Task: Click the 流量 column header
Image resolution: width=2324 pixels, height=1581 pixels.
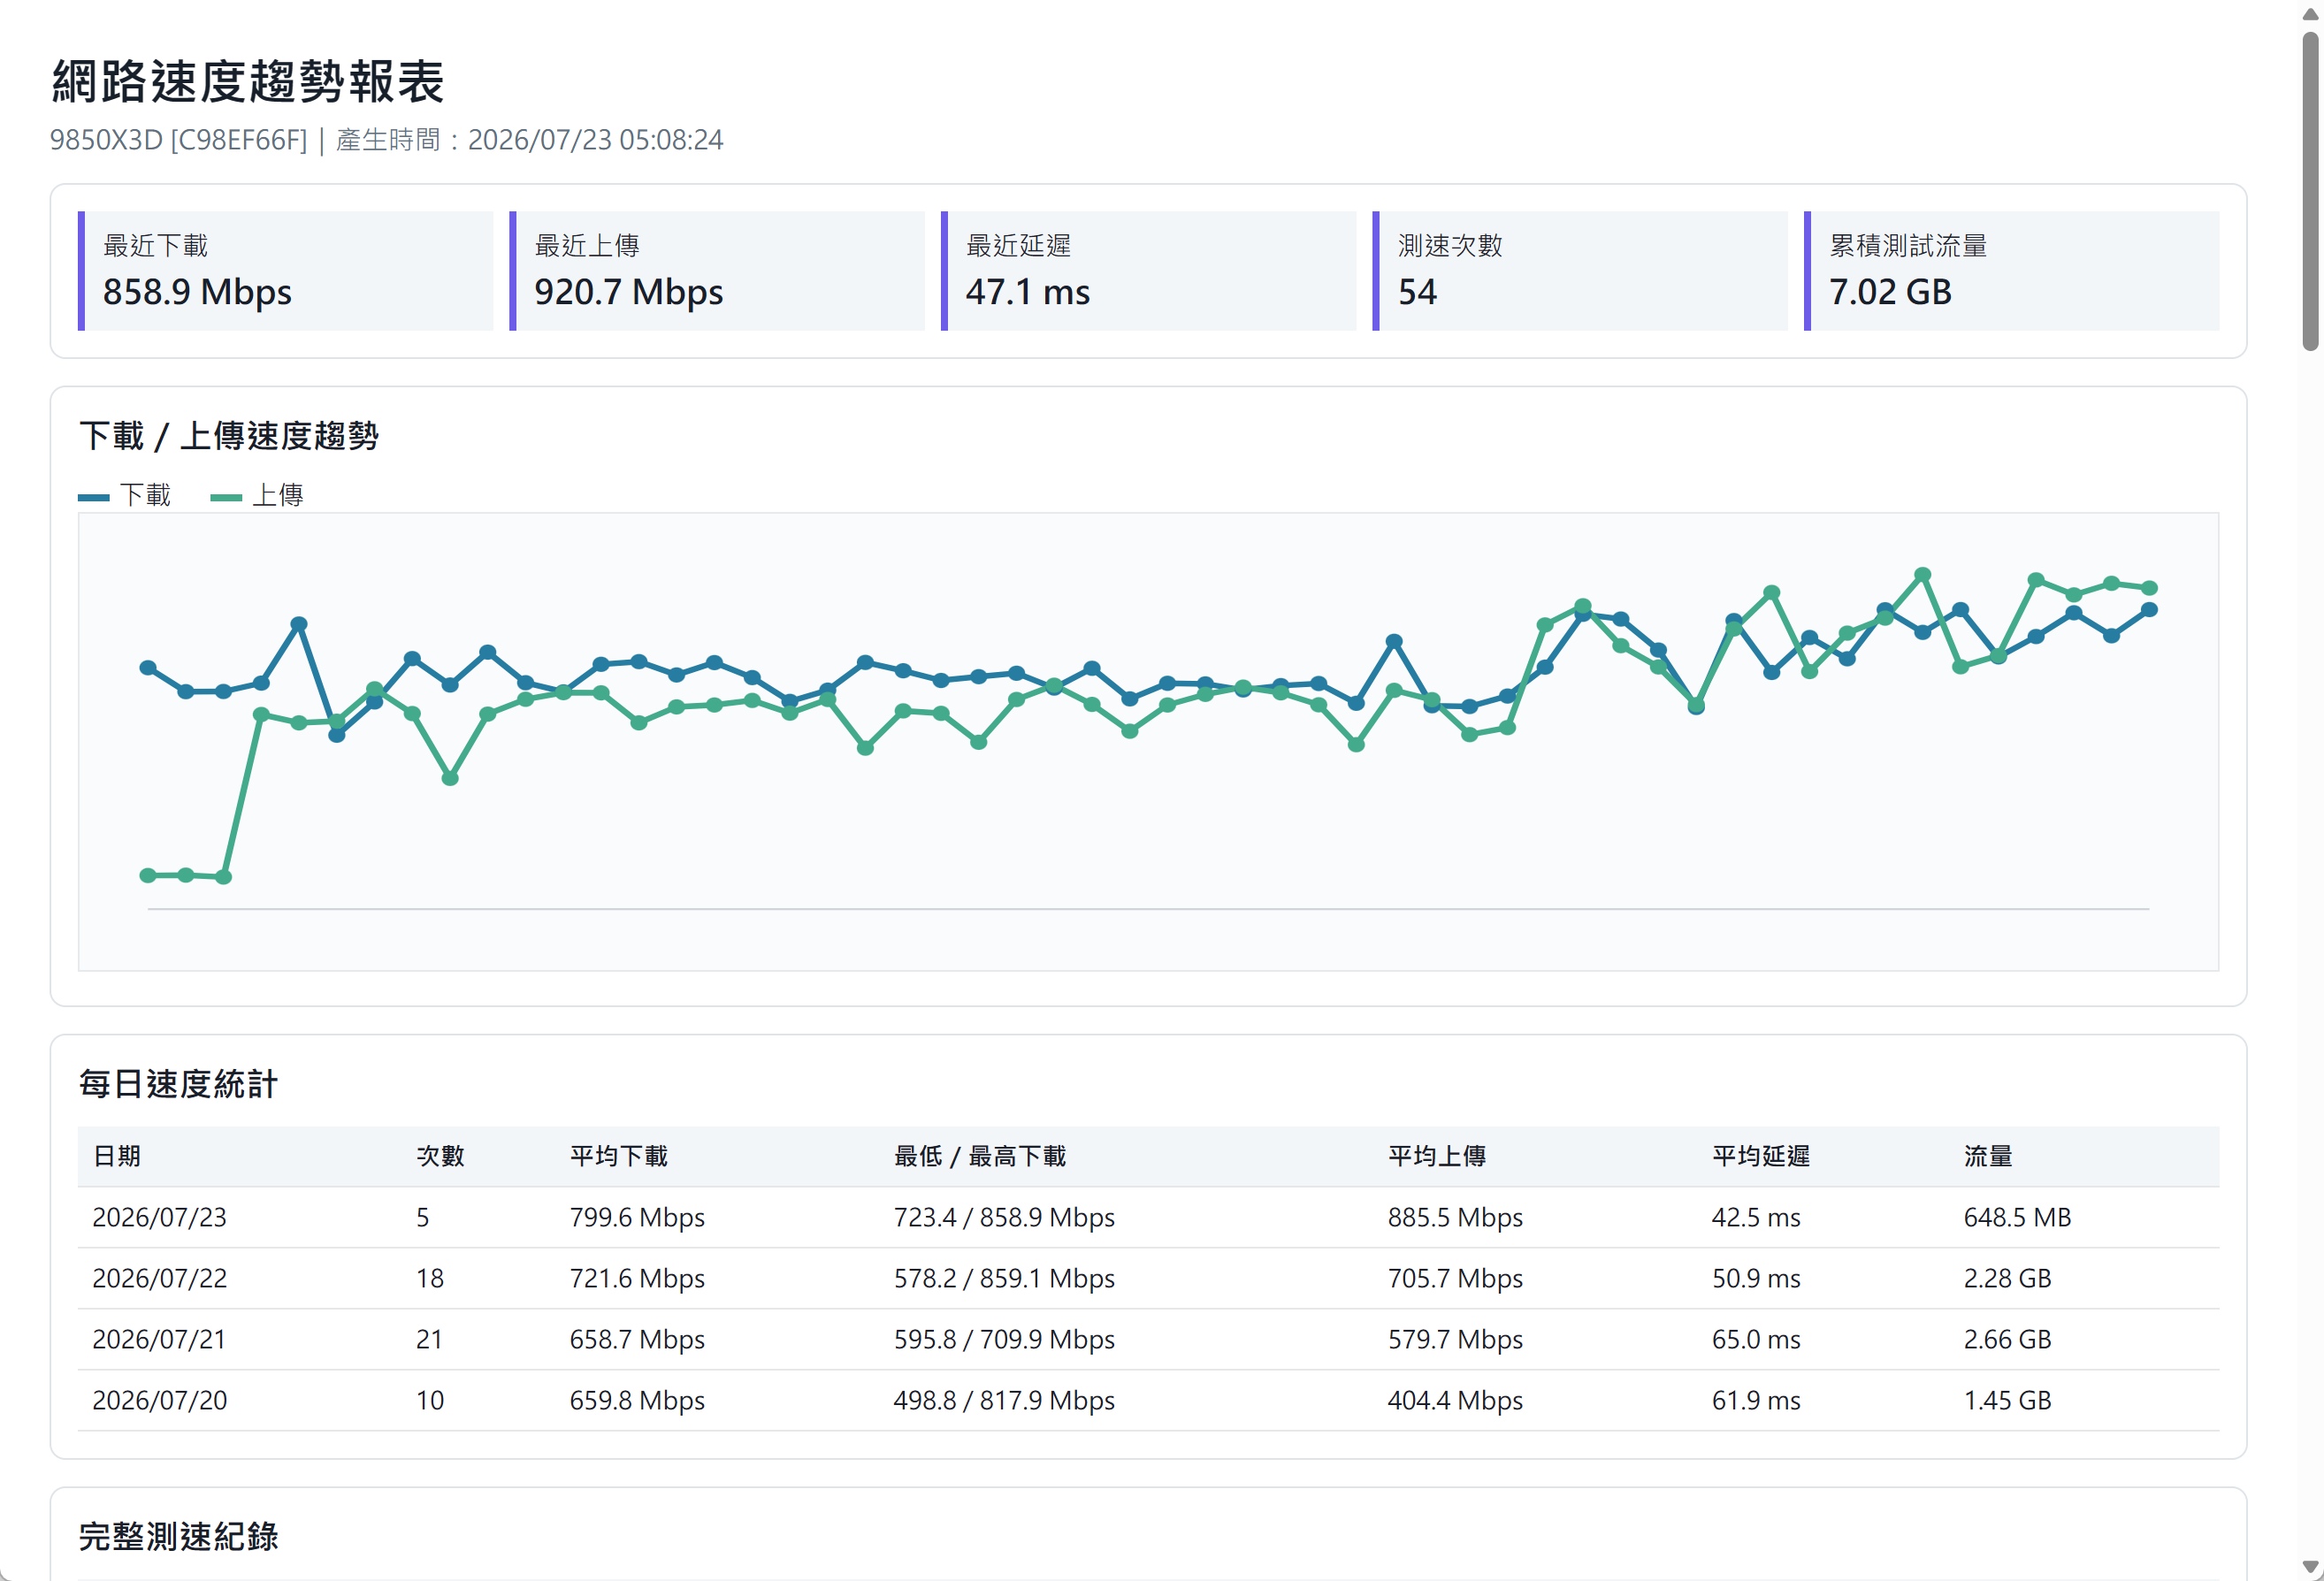Action: click(x=1987, y=1156)
